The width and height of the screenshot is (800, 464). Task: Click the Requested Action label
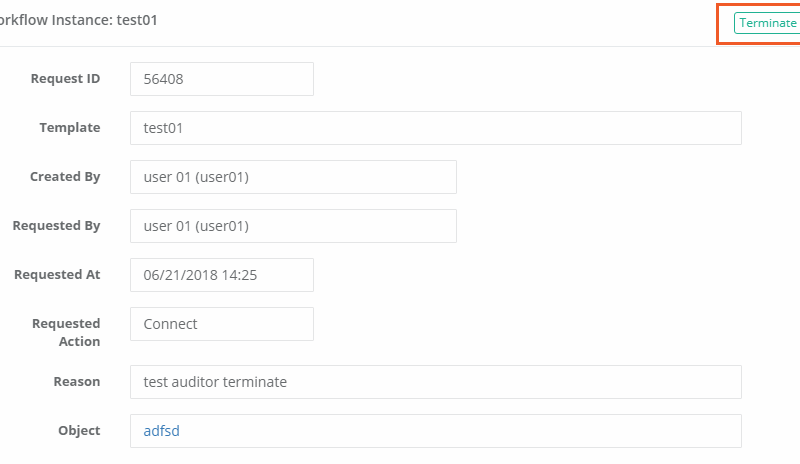tap(66, 332)
